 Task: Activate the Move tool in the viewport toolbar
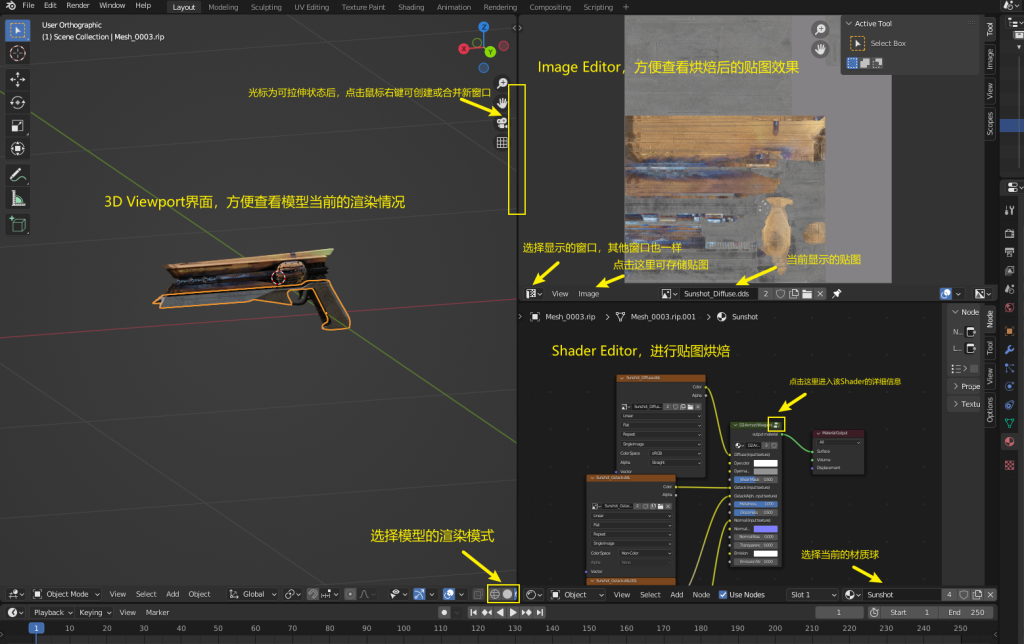point(18,79)
